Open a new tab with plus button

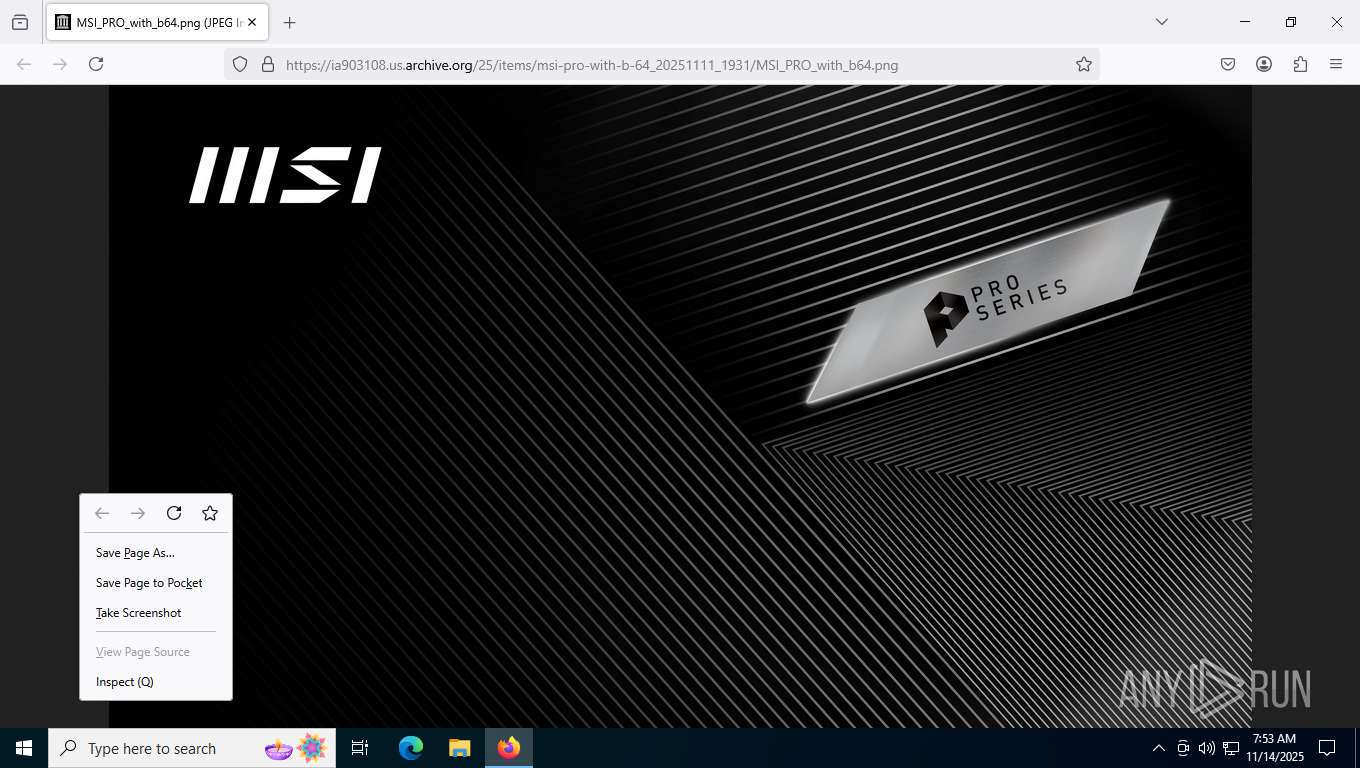click(x=289, y=22)
